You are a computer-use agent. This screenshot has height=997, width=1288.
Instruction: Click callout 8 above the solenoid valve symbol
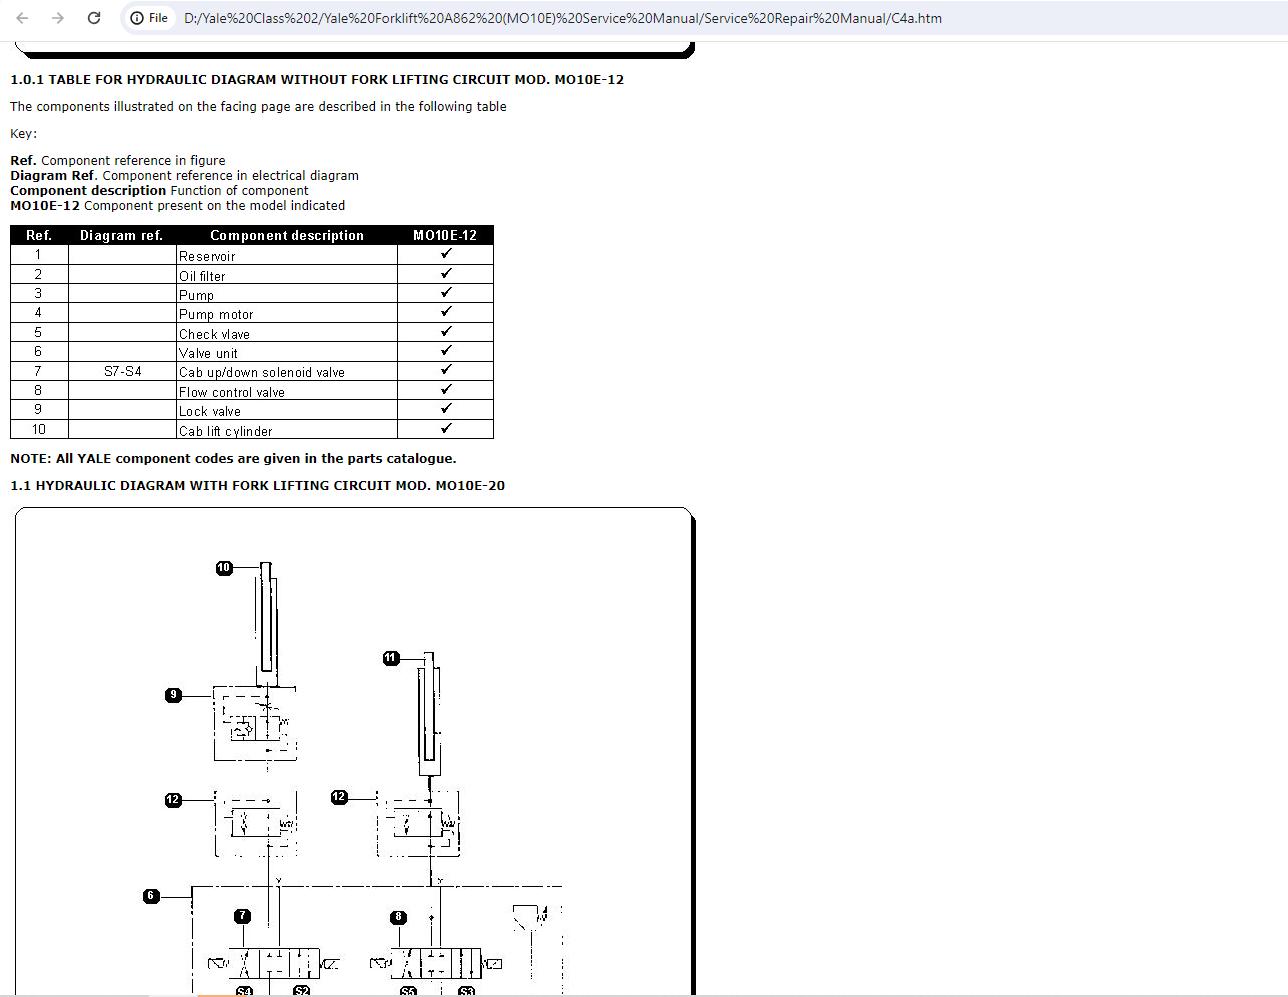pos(399,917)
